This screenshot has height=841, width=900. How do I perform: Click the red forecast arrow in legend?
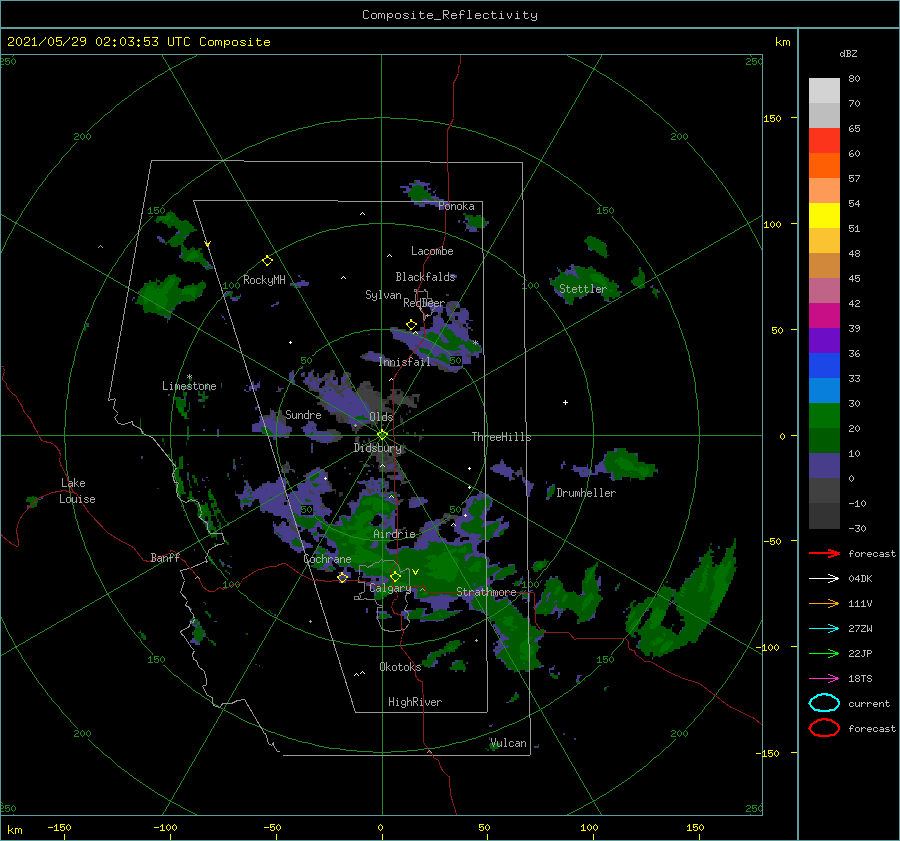824,553
